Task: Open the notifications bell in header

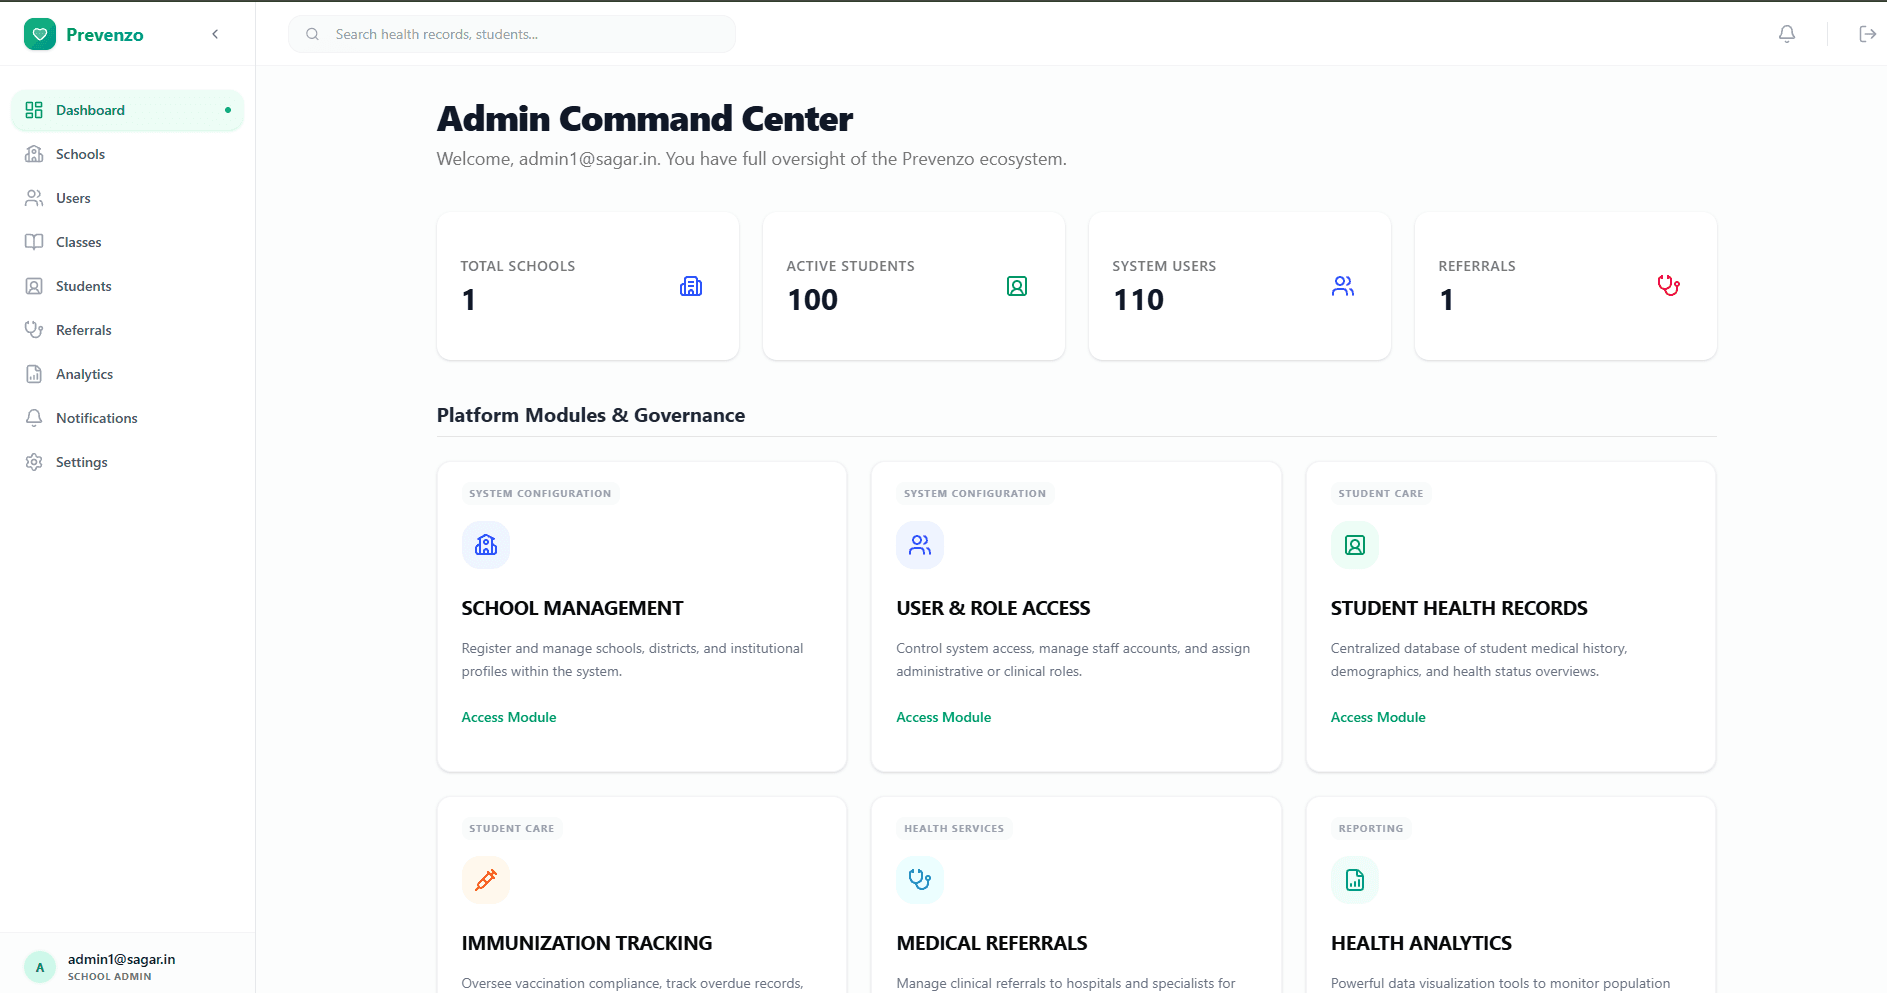Action: tap(1787, 34)
